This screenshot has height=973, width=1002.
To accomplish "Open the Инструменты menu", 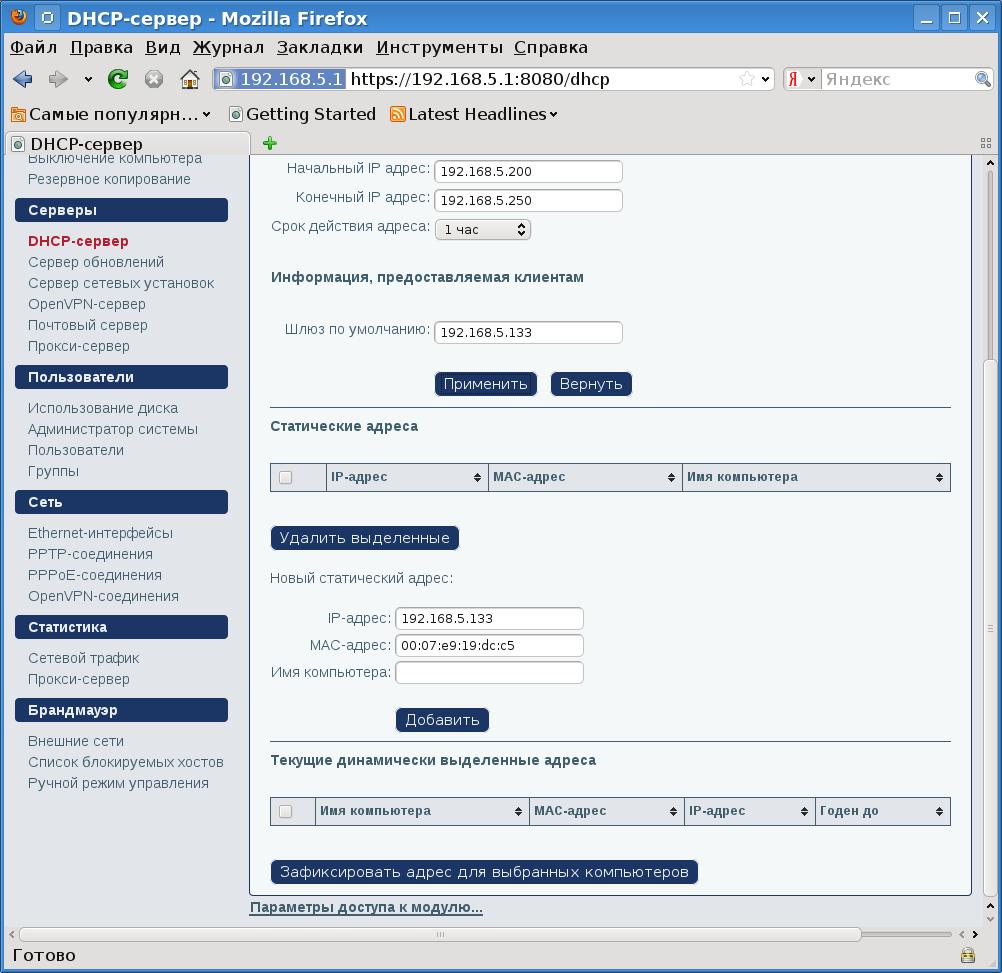I will coord(439,47).
